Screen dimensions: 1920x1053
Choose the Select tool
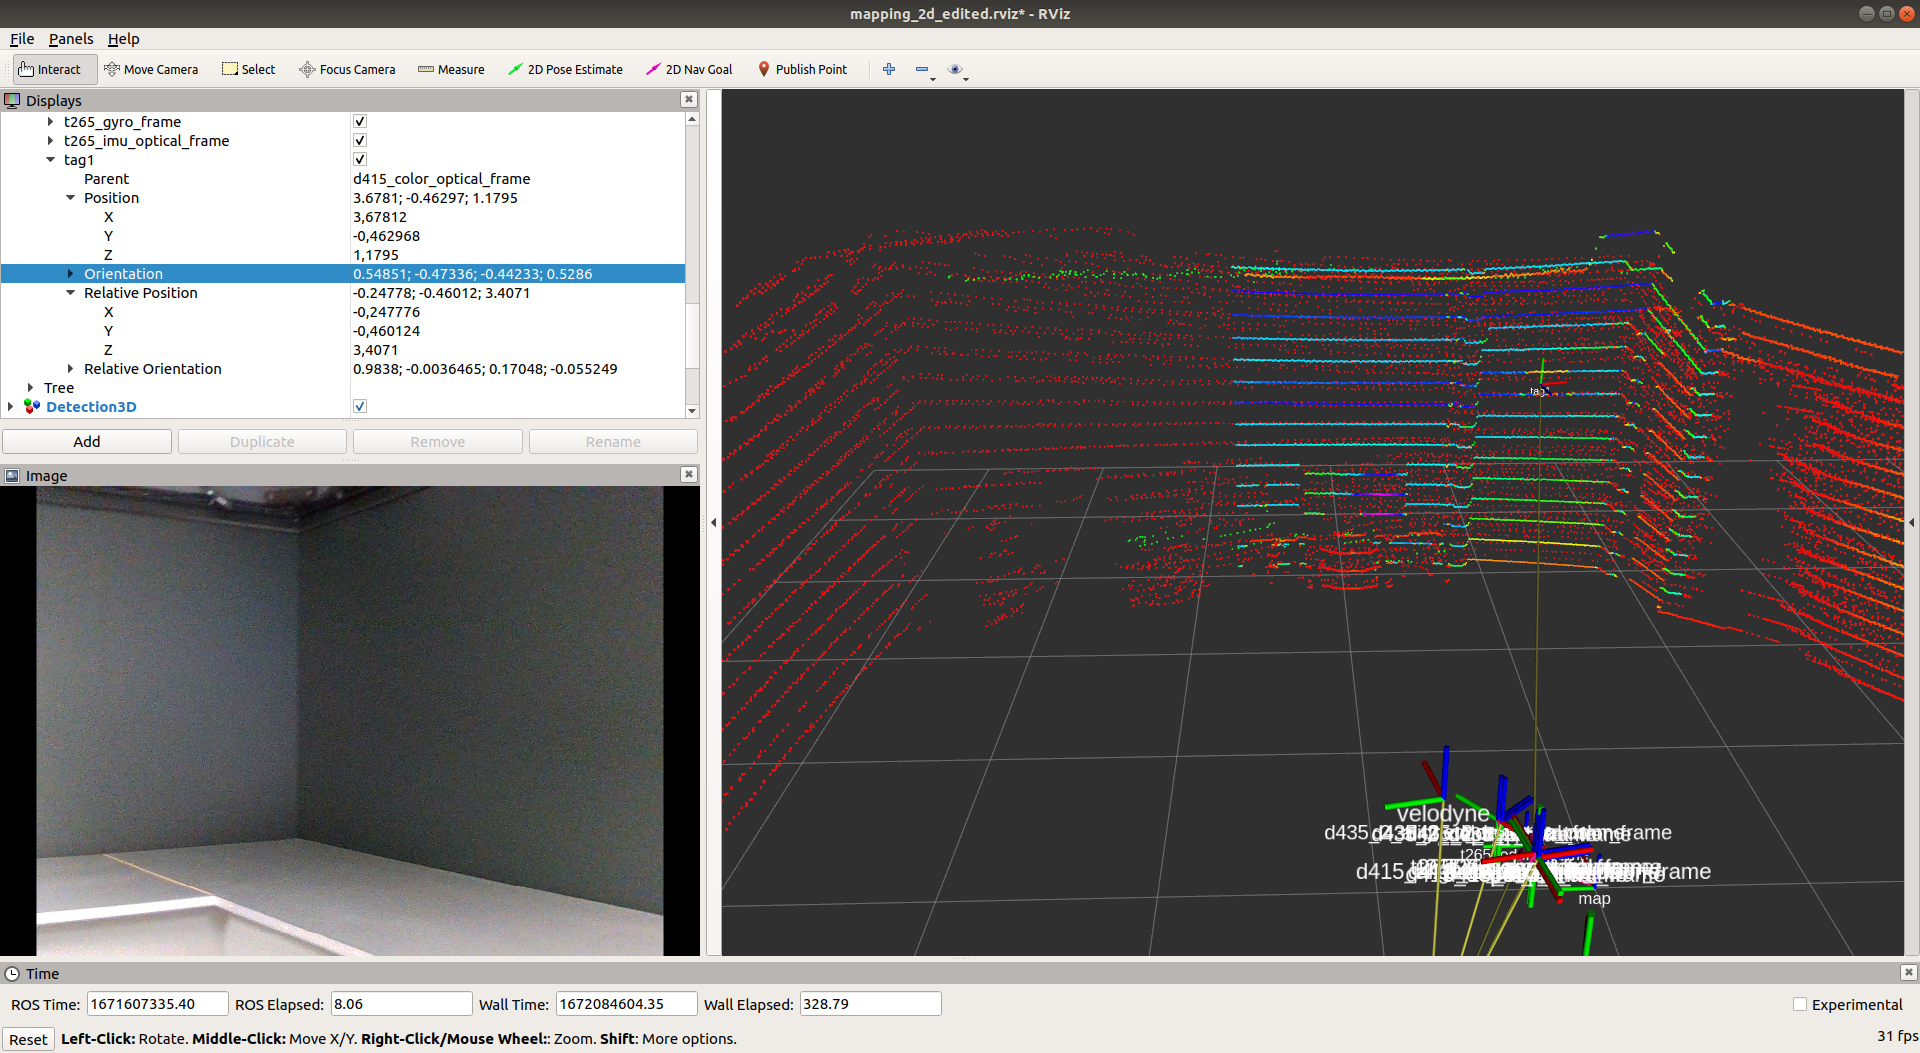[x=249, y=69]
